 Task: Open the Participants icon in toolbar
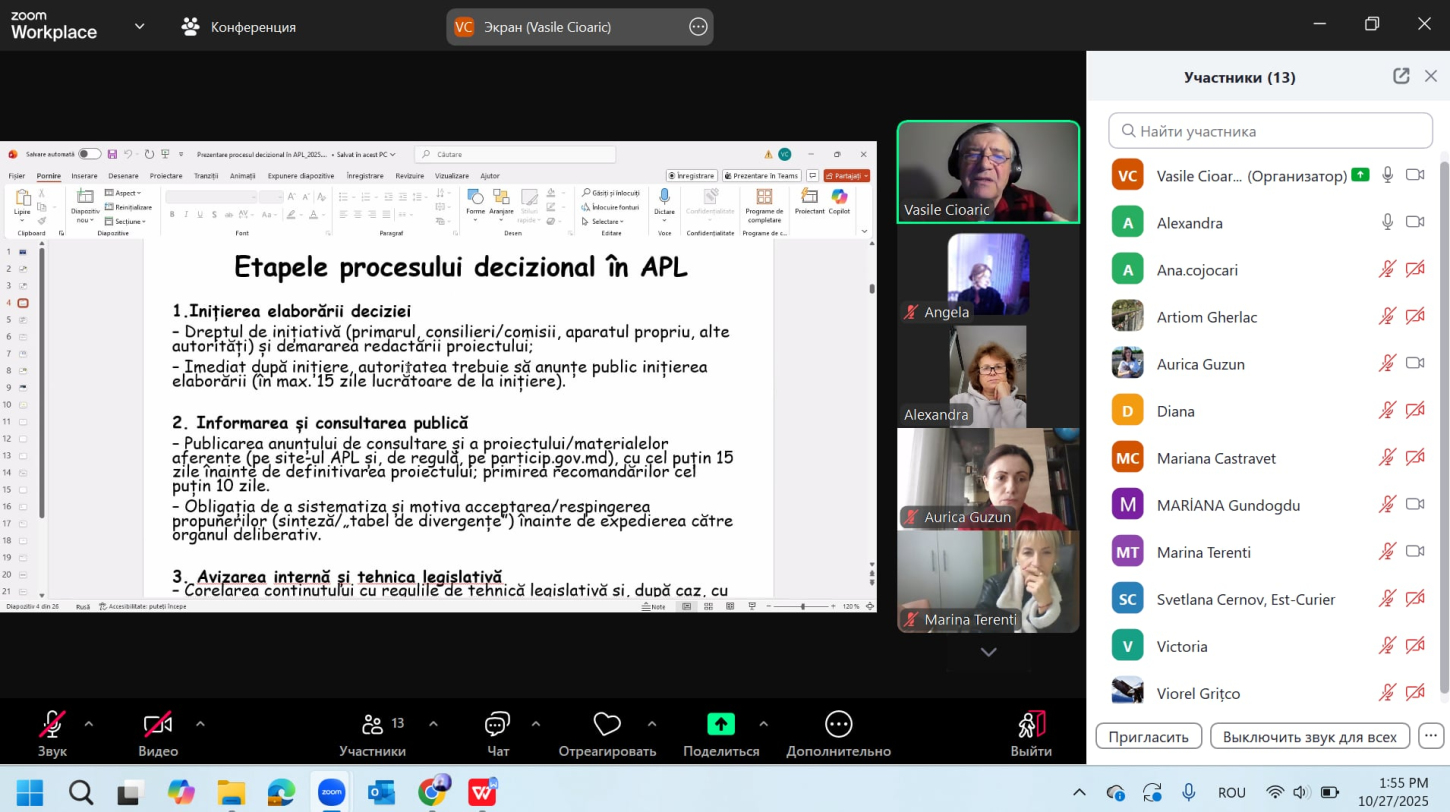(373, 725)
